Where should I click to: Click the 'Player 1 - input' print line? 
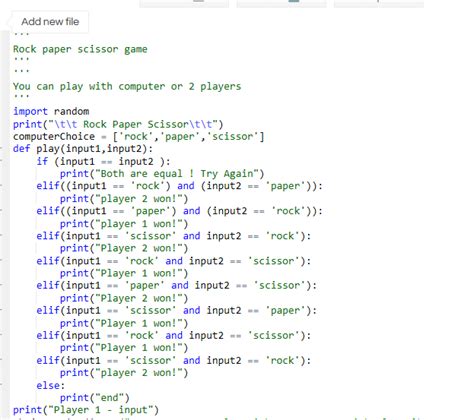(x=86, y=410)
